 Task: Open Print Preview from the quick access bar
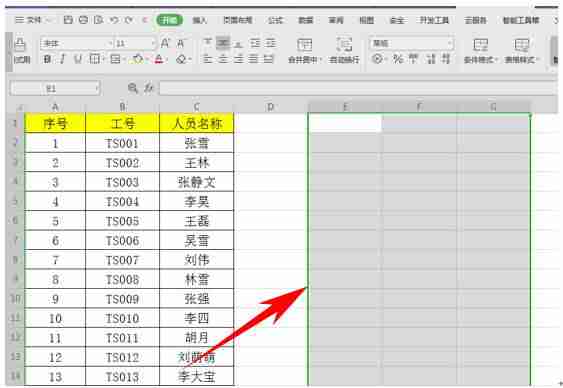coord(98,20)
